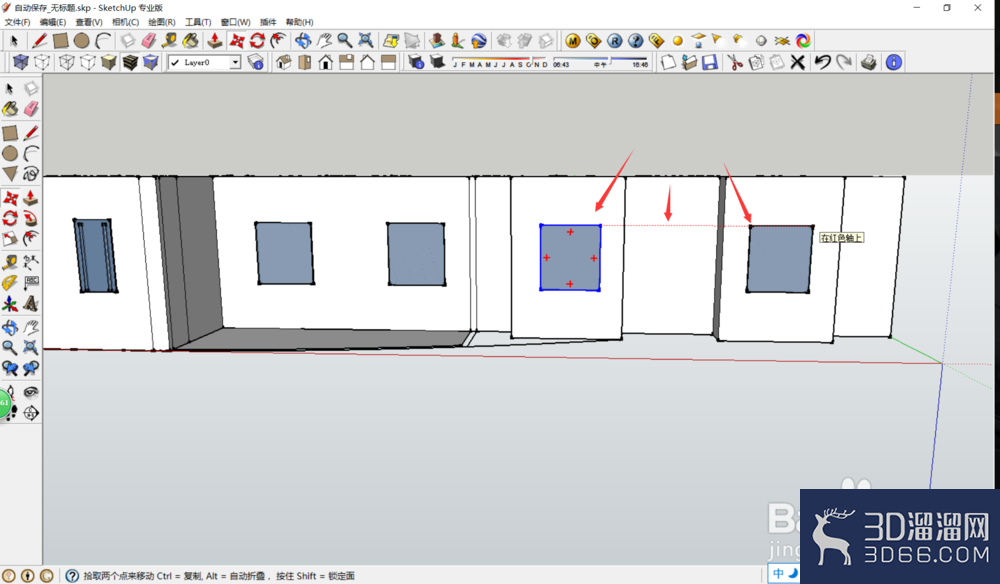Select Axes tool in left toolbar

coord(10,304)
